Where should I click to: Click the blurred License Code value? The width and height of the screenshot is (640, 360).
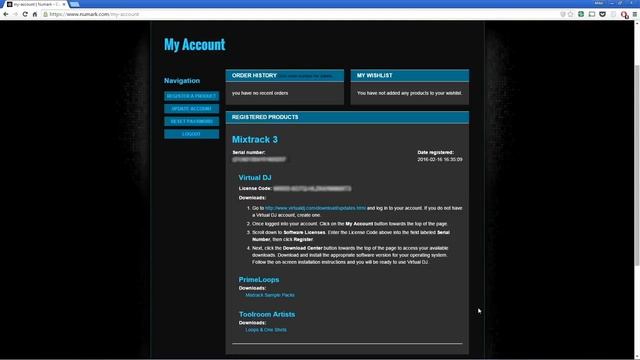tap(312, 189)
